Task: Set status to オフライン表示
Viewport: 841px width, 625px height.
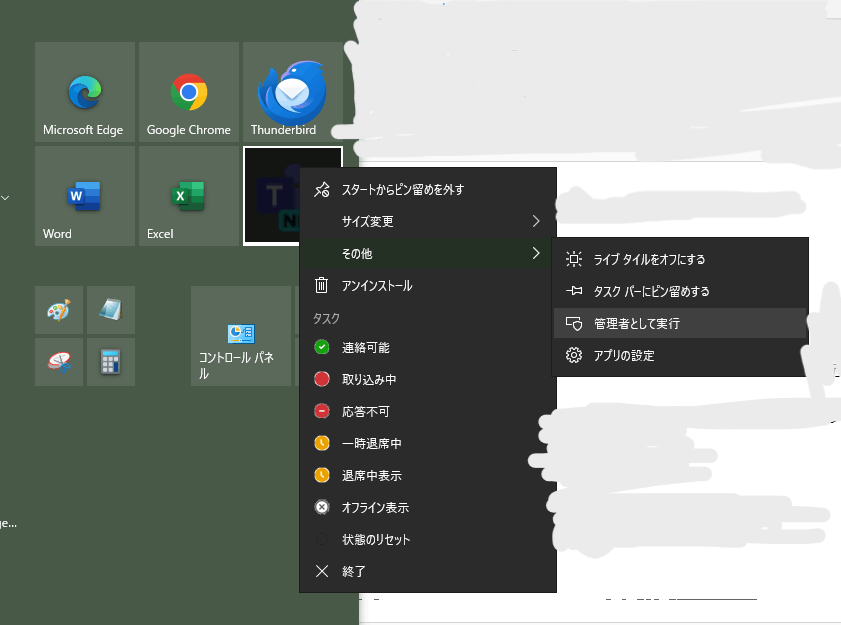Action: [x=428, y=507]
